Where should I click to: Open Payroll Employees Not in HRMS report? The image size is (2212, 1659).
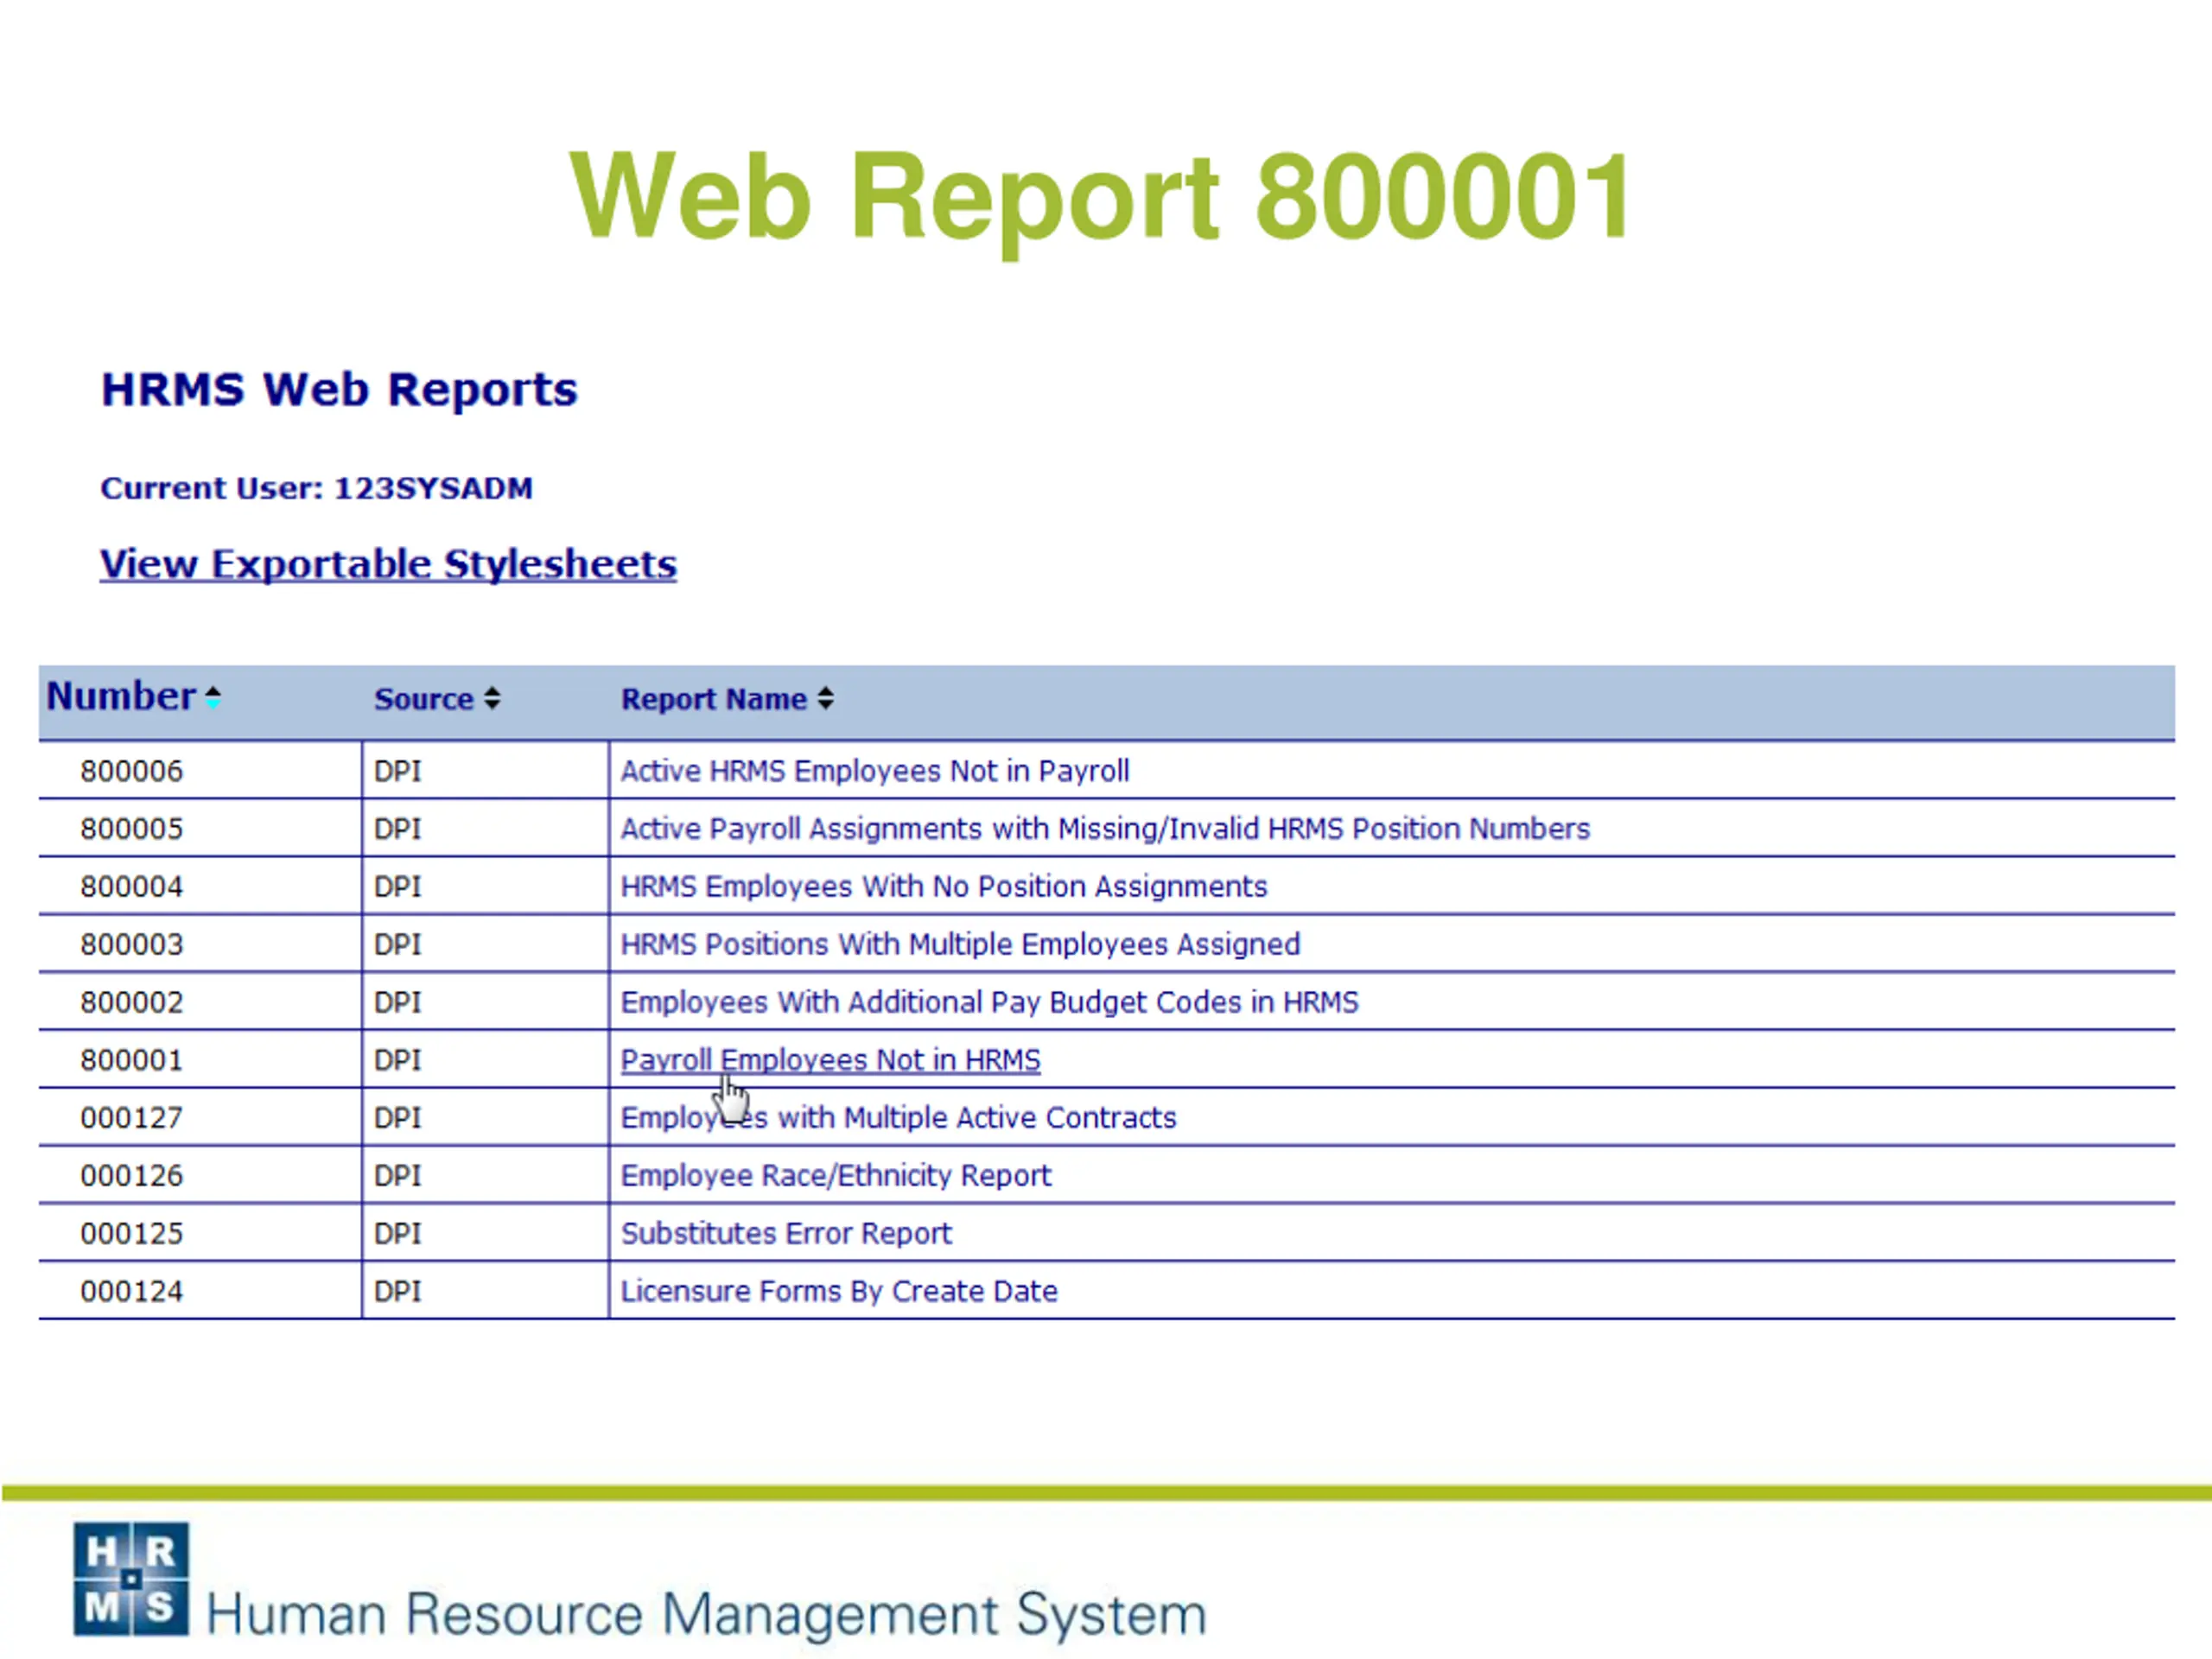coord(830,1060)
